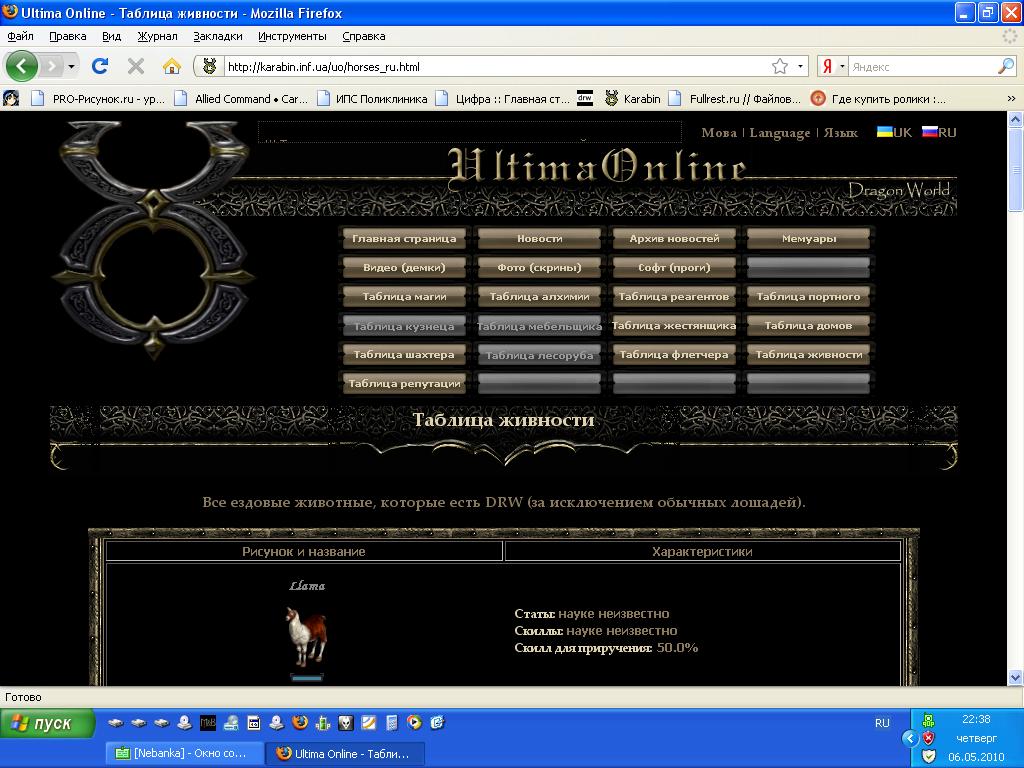Open Таблица реагентов page
Image resolution: width=1024 pixels, height=768 pixels.
tap(674, 296)
